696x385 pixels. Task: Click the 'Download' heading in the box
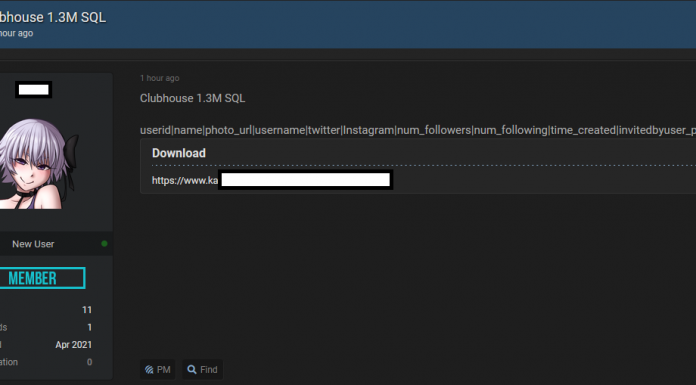(179, 153)
